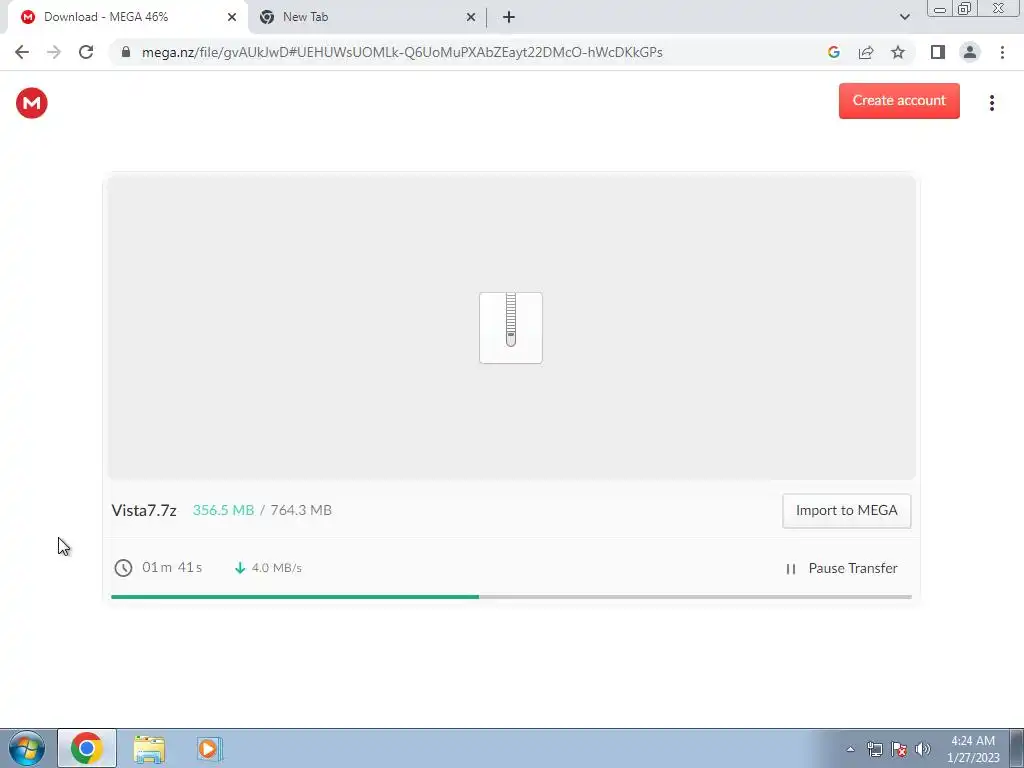The image size is (1024, 768).
Task: Toggle the browser side panel
Action: (938, 52)
